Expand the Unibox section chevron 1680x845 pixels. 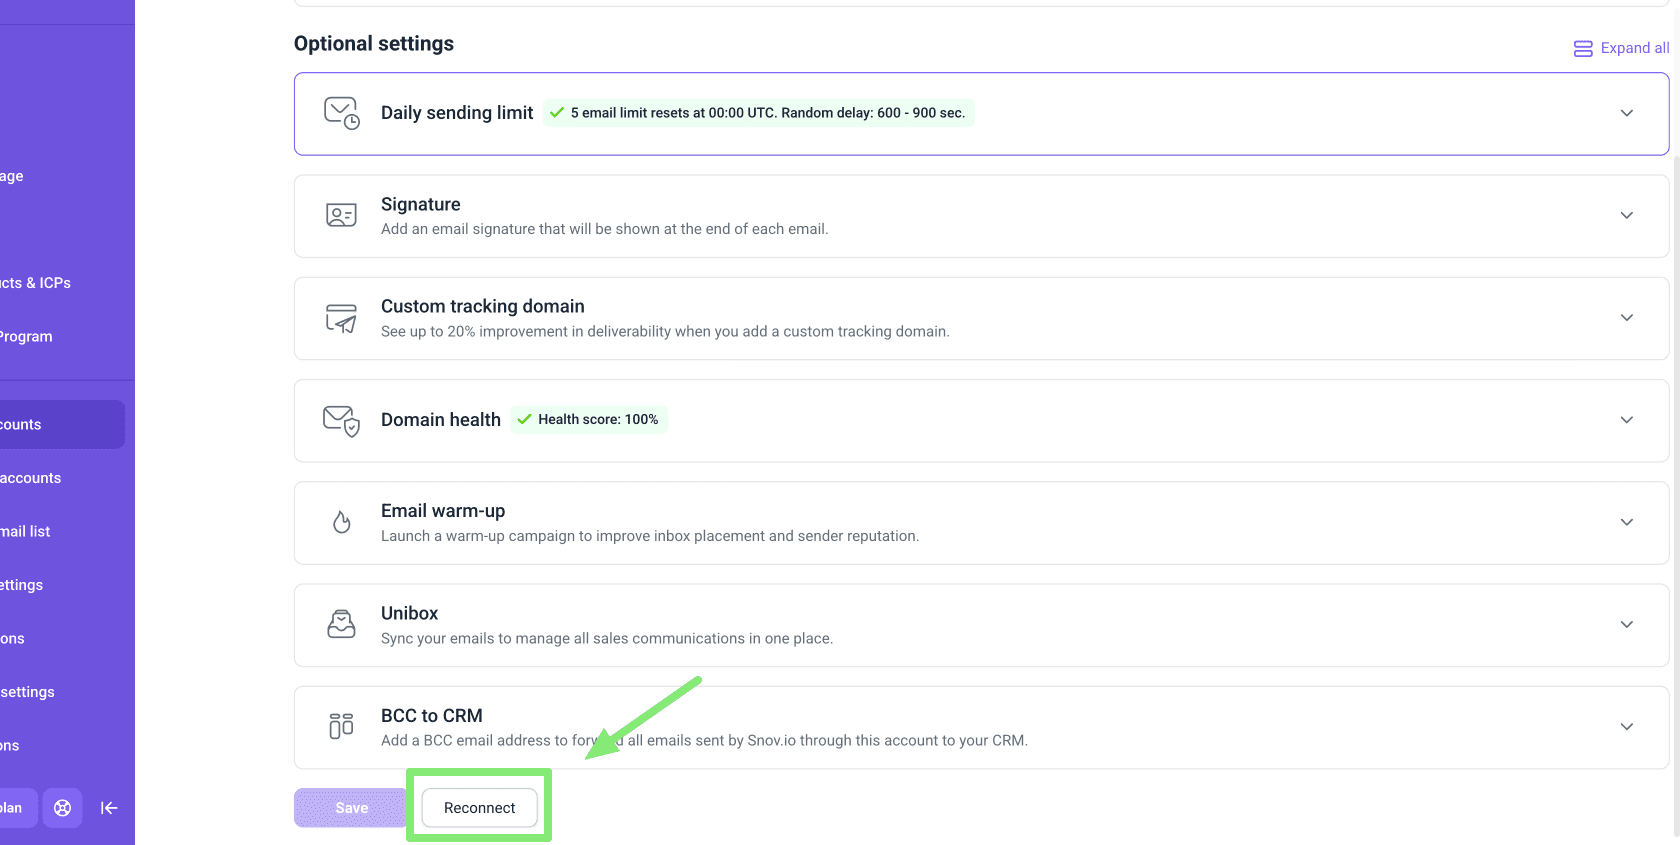tap(1627, 624)
